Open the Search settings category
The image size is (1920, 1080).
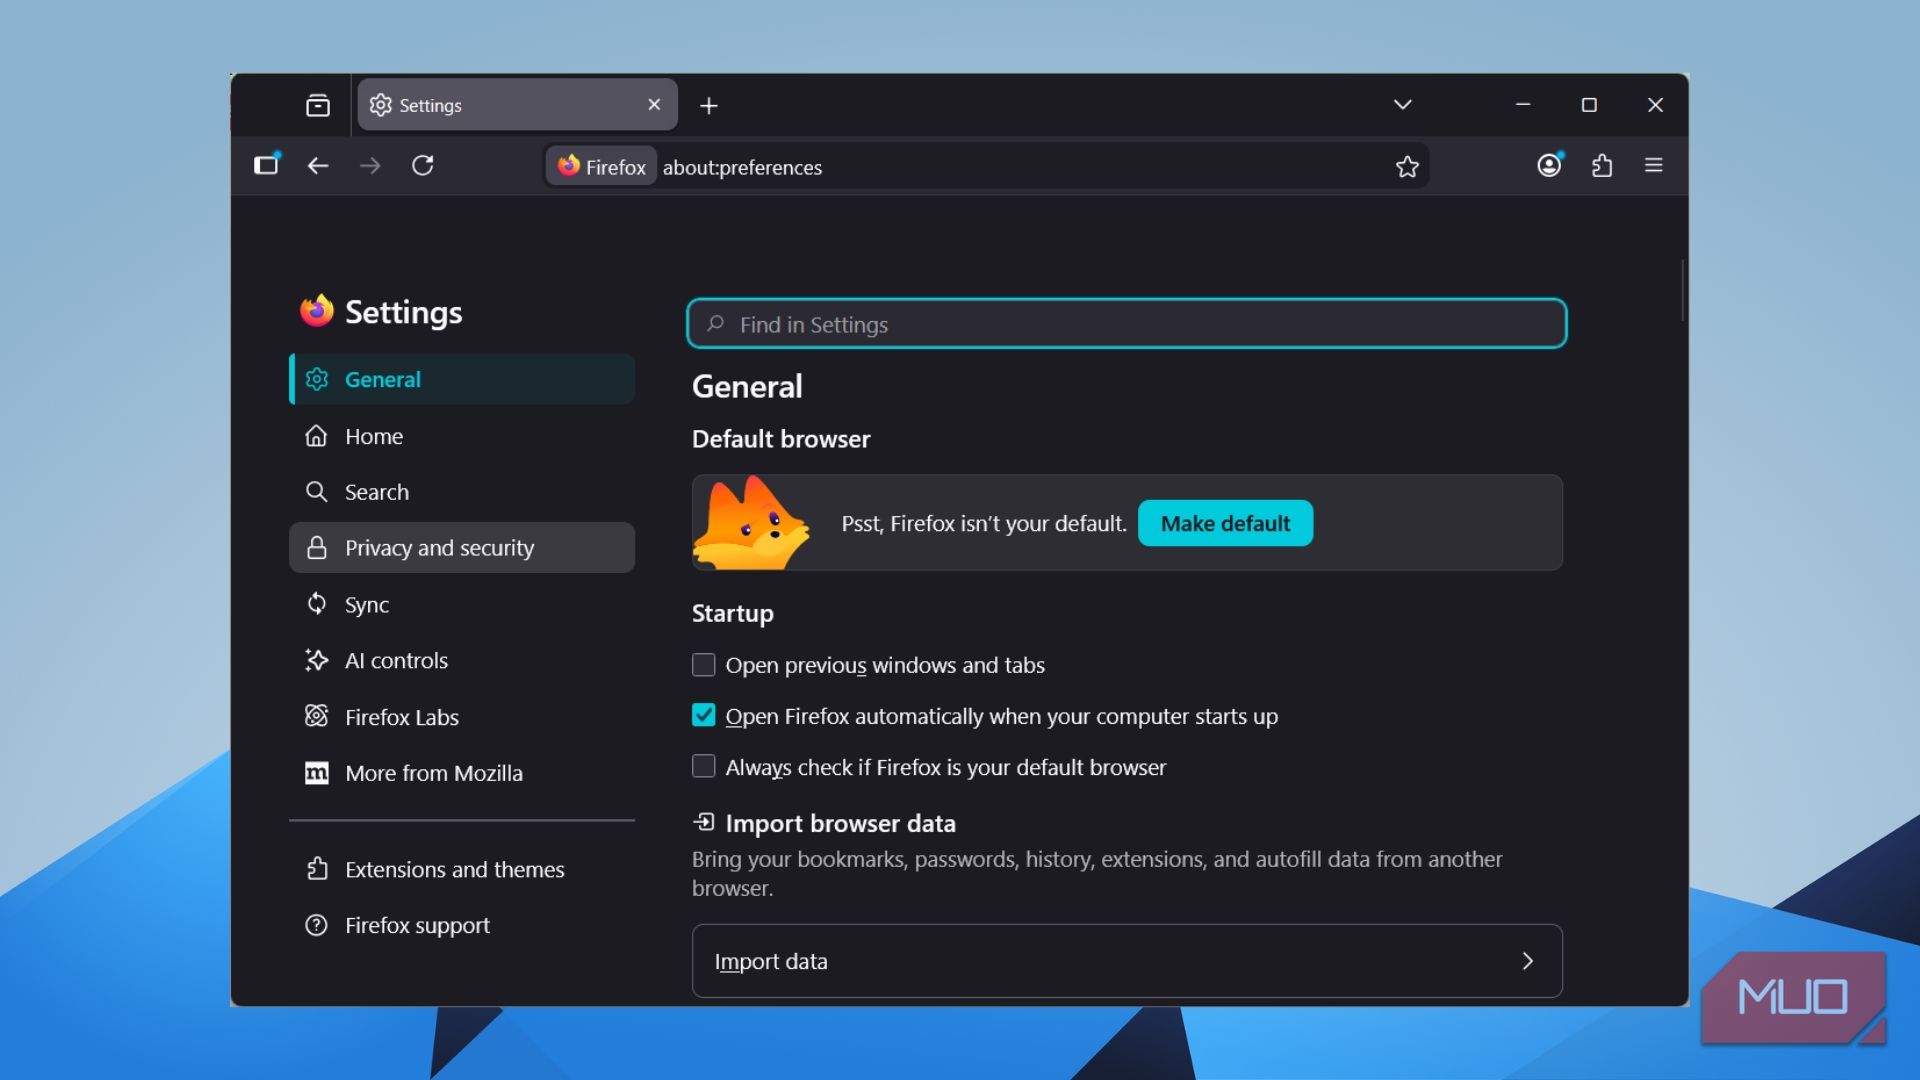coord(462,492)
